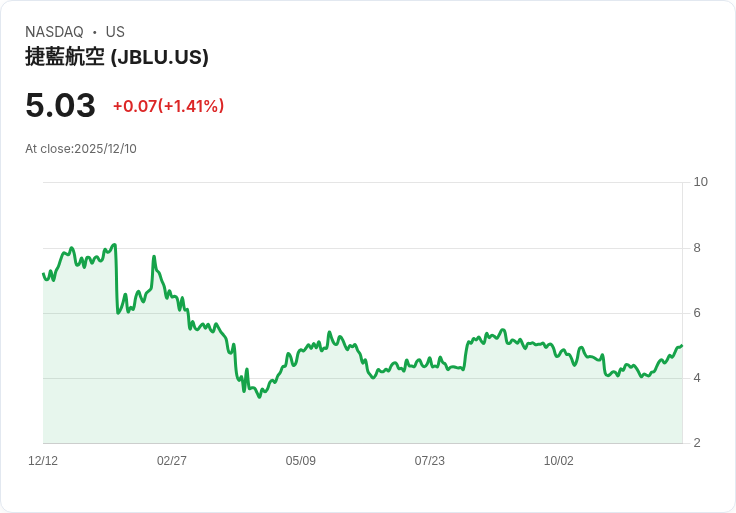Viewport: 736px width, 513px height.
Task: Click the chart's highest peak near 8
Action: point(115,245)
